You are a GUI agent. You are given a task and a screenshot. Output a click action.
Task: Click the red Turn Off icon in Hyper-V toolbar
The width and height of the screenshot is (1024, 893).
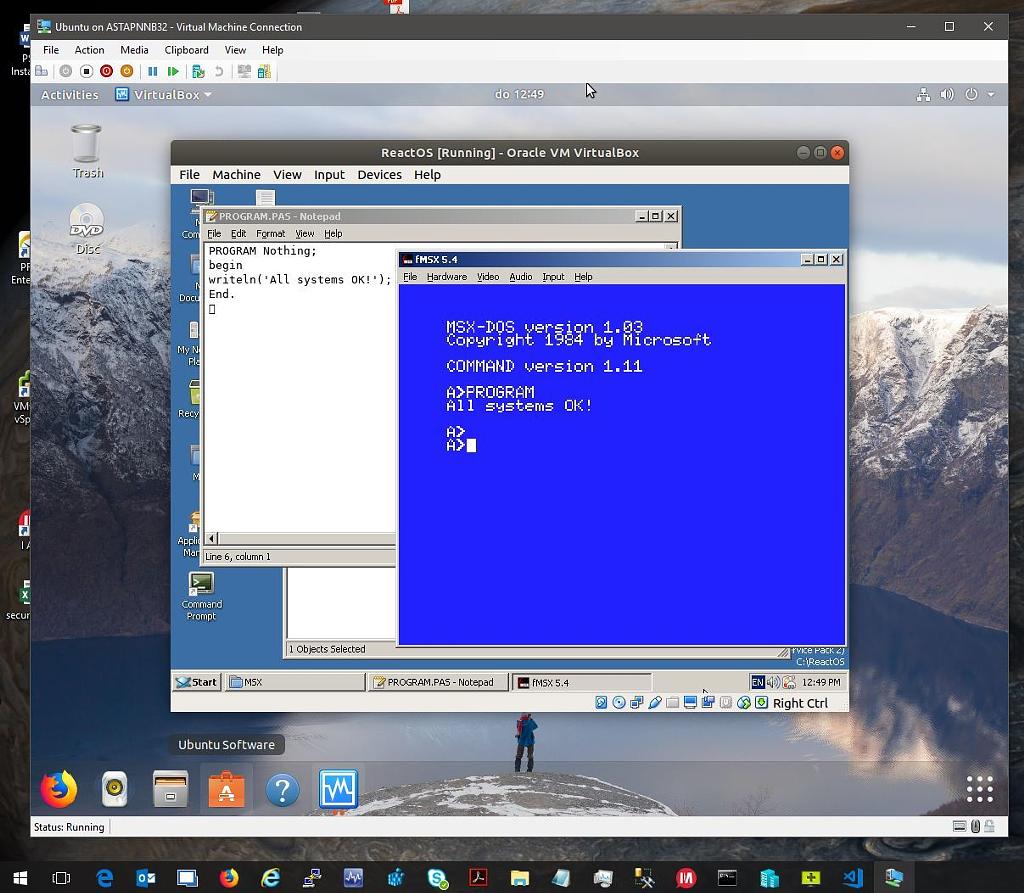coord(106,71)
